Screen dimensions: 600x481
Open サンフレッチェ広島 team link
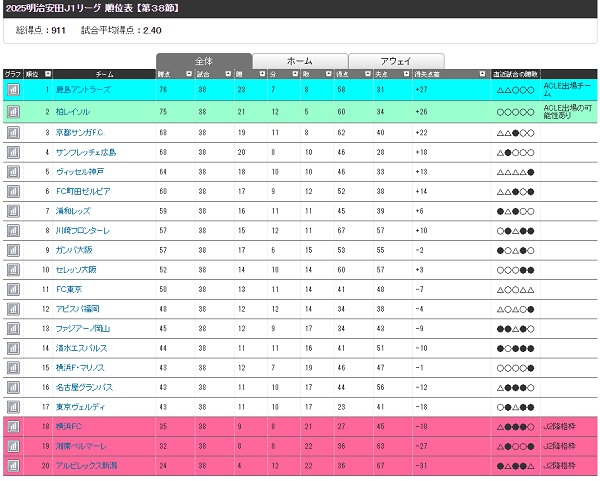coord(86,152)
